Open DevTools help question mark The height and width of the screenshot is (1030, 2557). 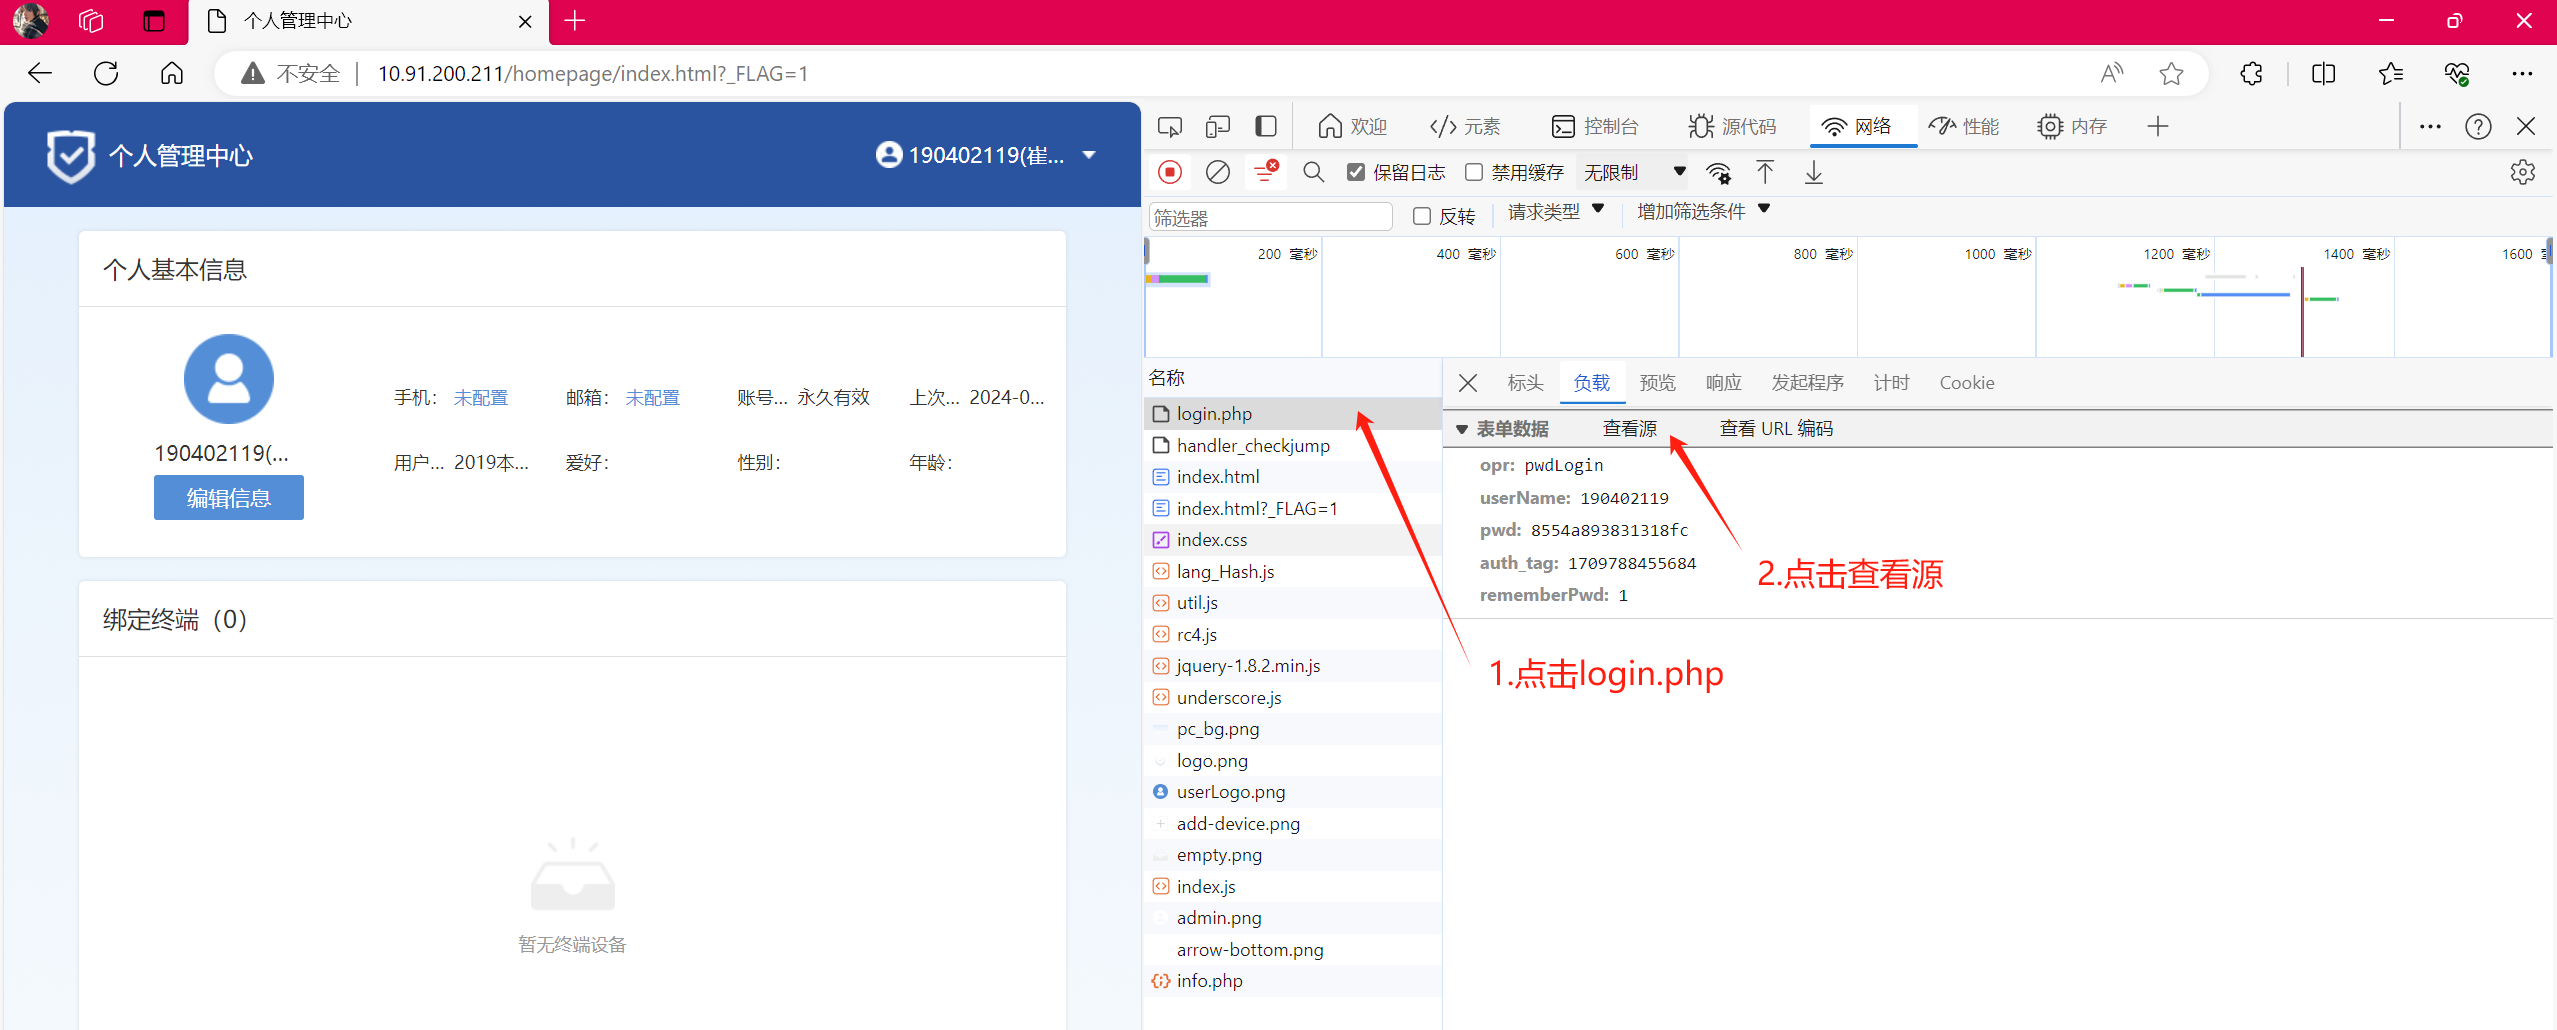click(x=2478, y=126)
